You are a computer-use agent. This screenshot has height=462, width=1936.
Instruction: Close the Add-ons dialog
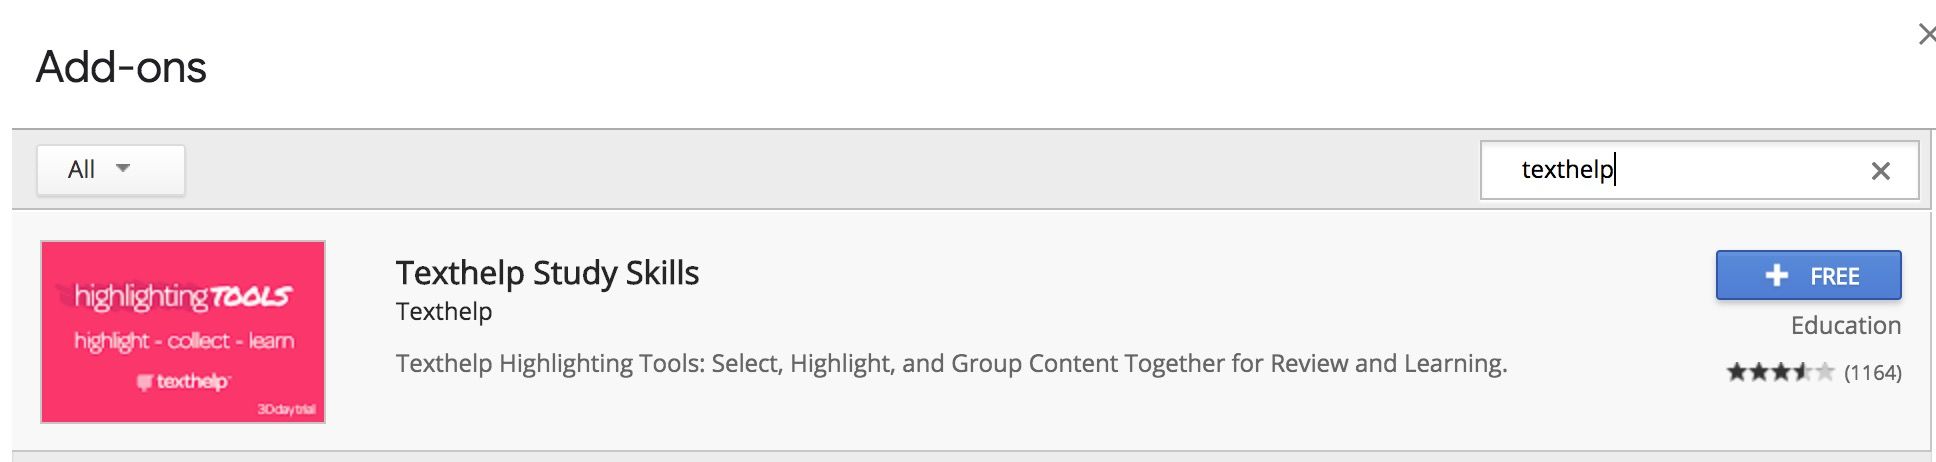(x=1926, y=35)
